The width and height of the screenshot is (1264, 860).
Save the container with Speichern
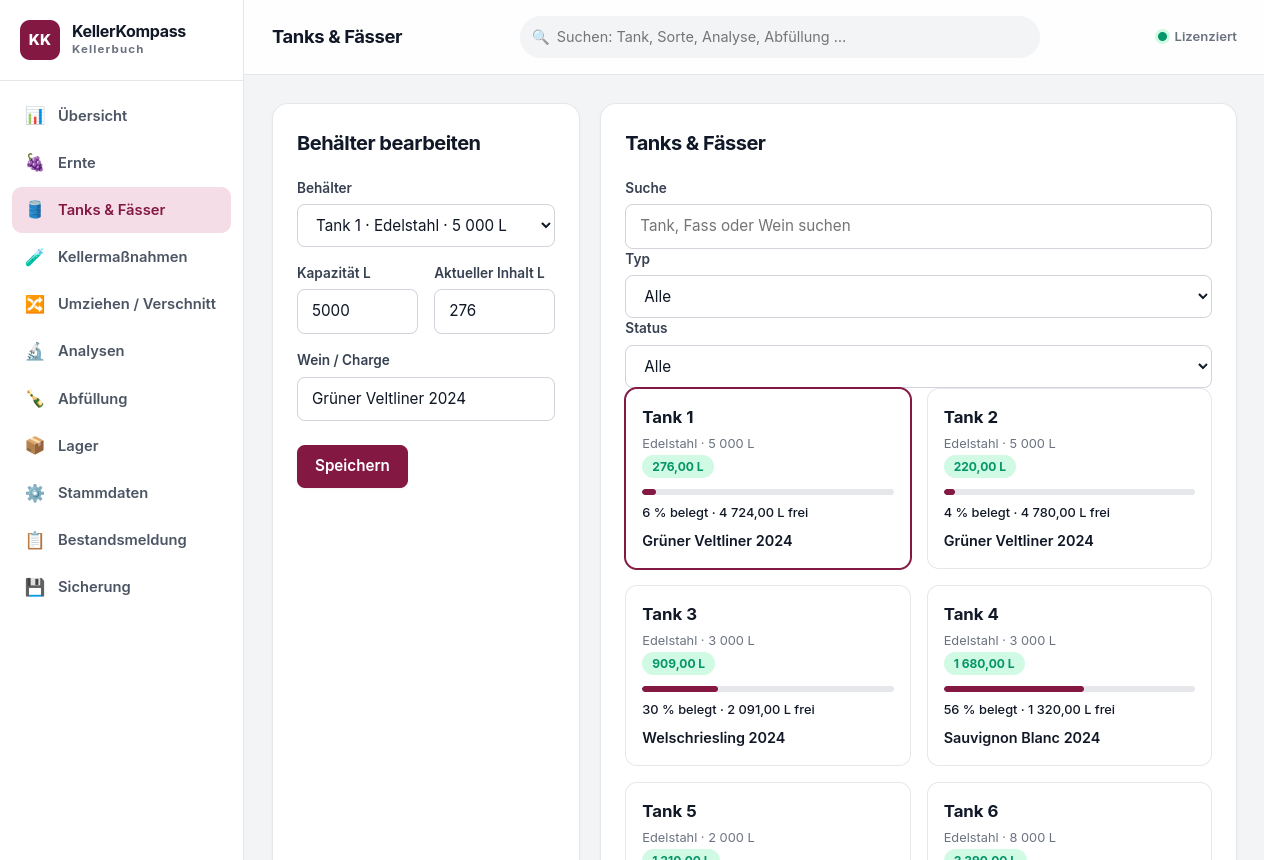coord(352,466)
